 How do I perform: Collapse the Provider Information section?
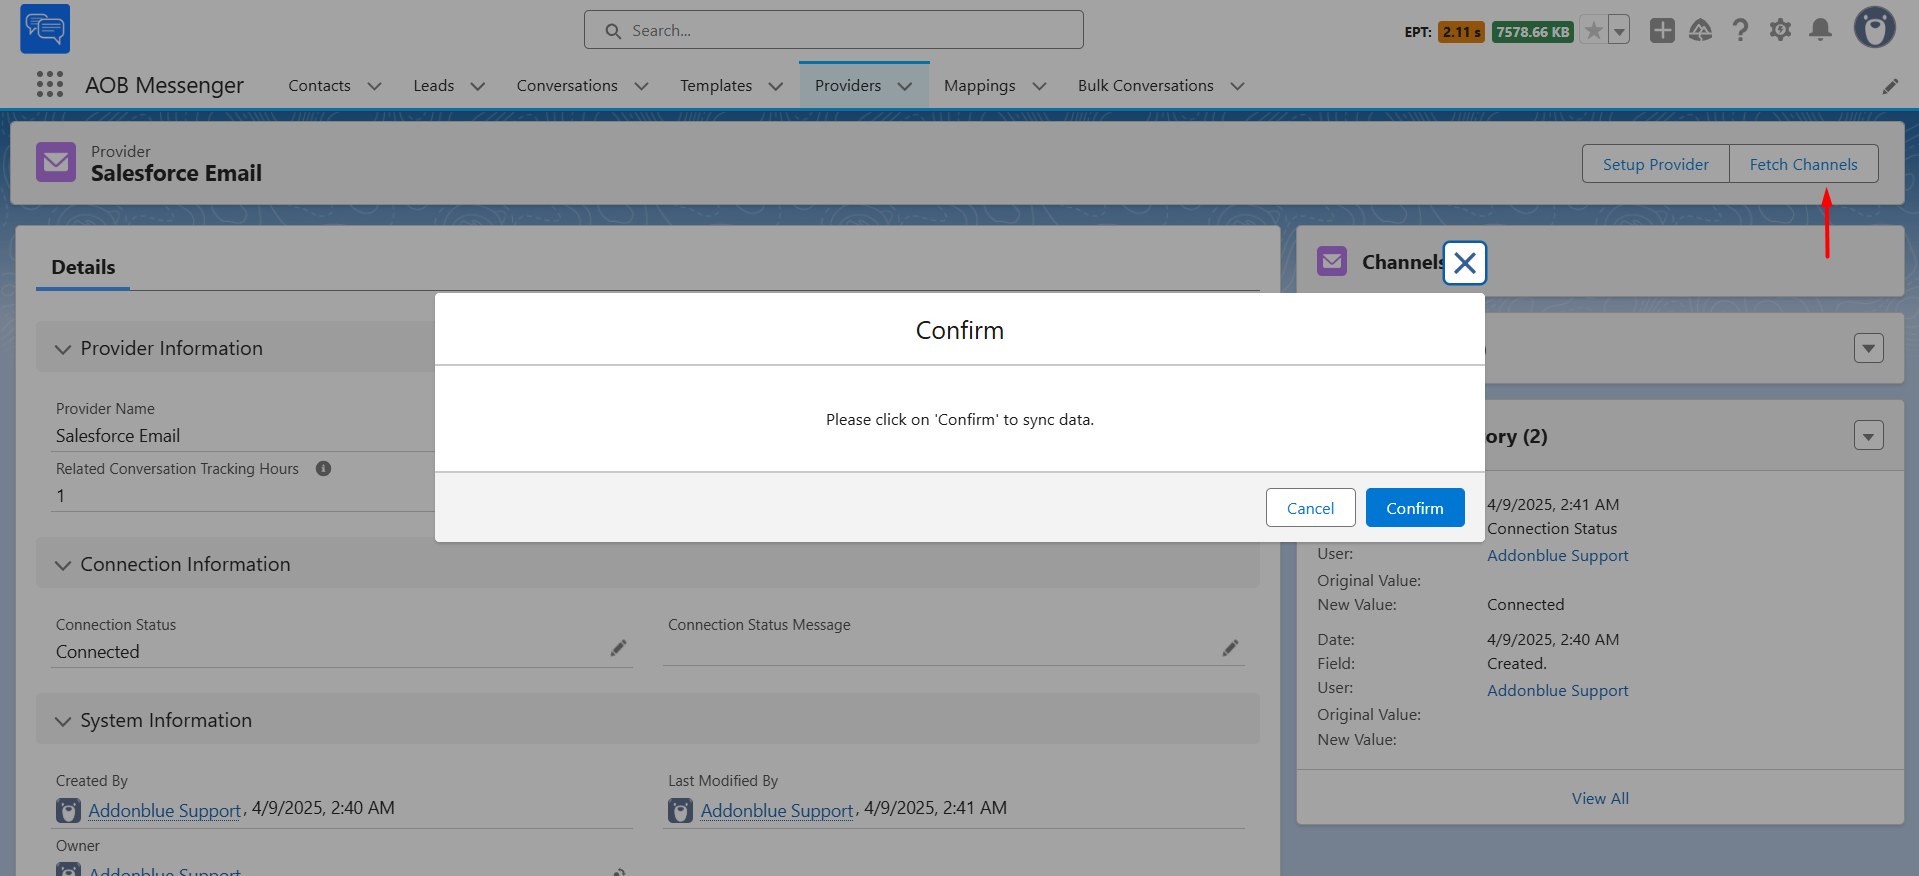(x=63, y=349)
